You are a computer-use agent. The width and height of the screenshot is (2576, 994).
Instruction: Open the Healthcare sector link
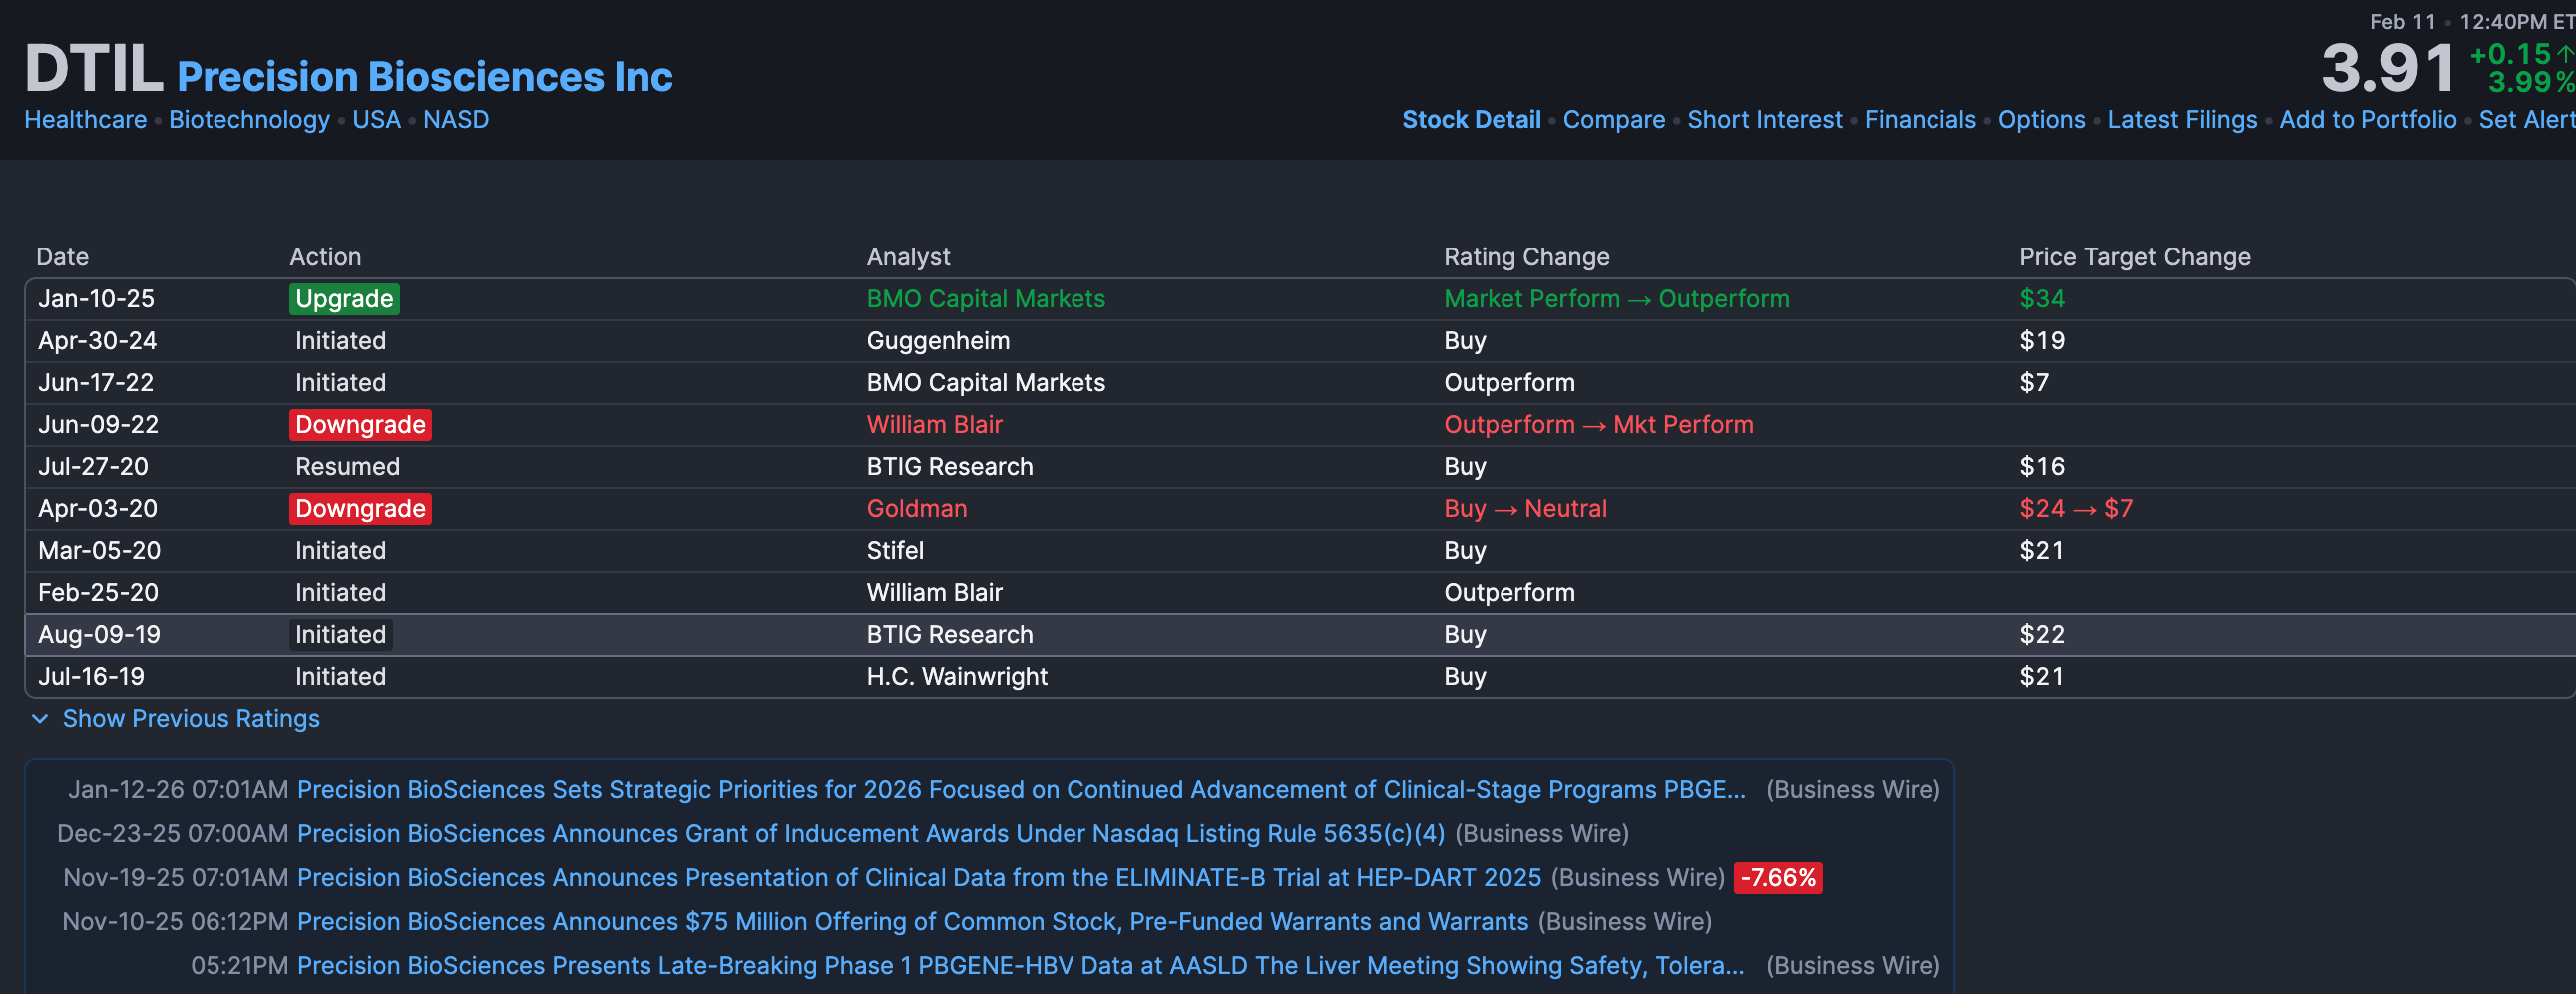[85, 120]
